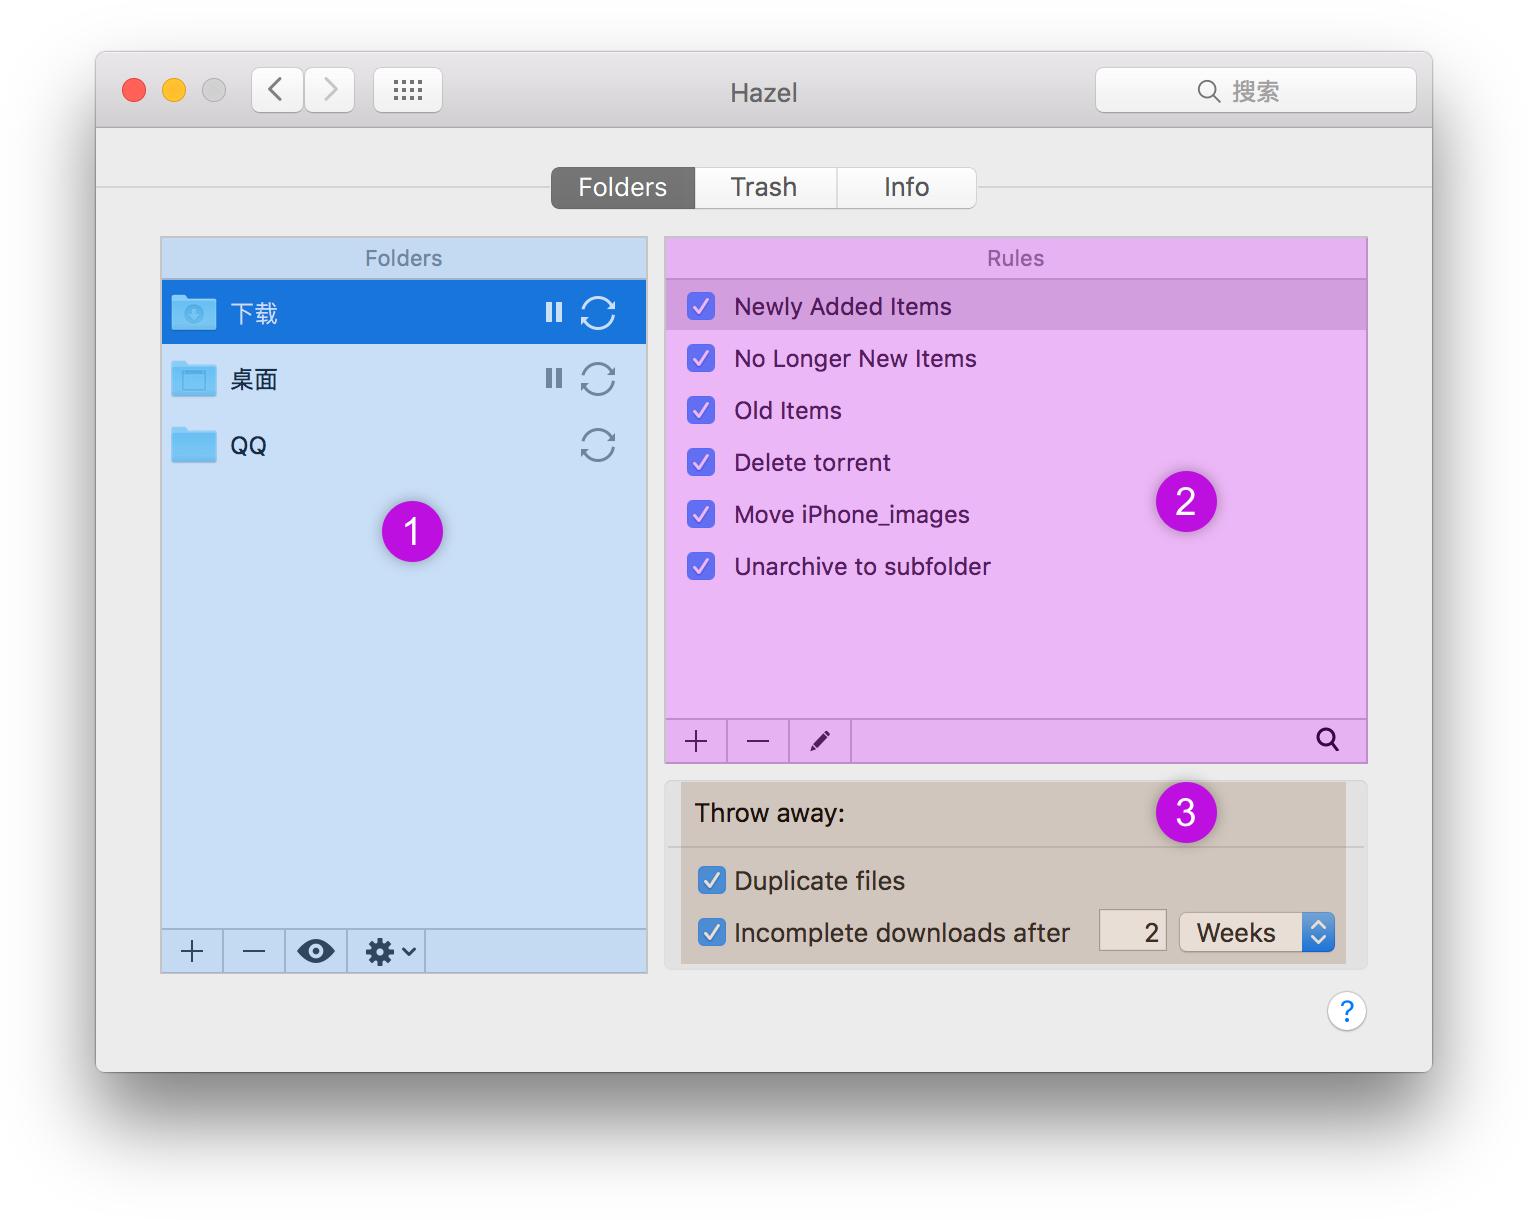Add a new folder with plus button

192,951
